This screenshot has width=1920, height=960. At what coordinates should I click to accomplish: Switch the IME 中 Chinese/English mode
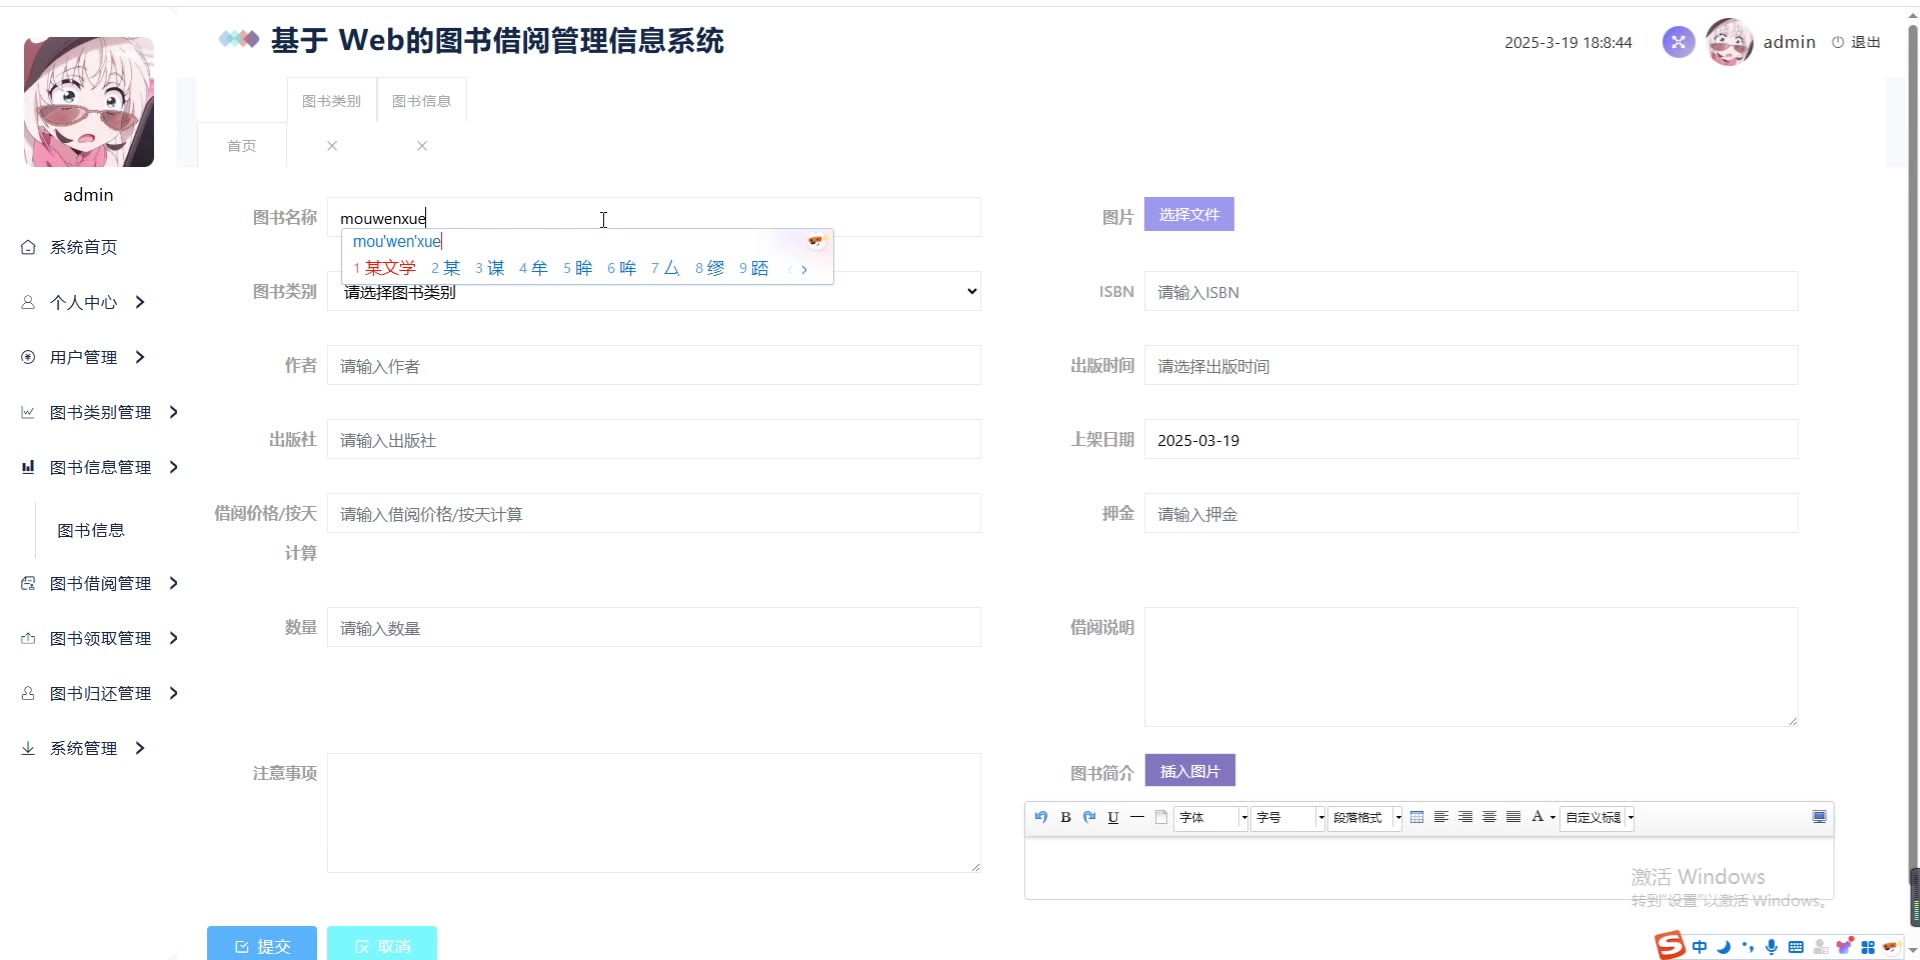pos(1700,947)
